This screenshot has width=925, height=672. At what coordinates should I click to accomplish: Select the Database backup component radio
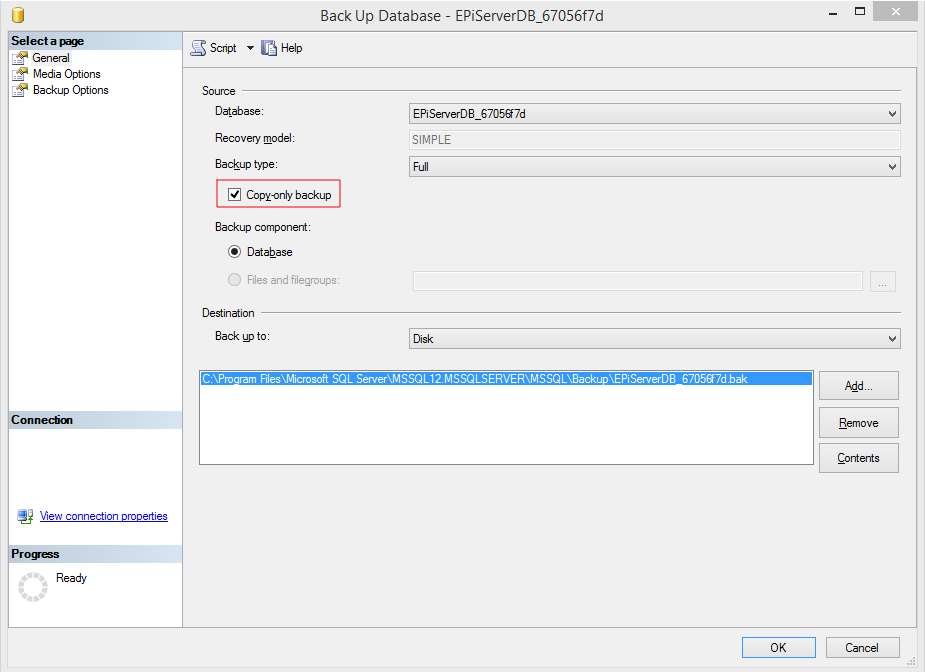[235, 252]
